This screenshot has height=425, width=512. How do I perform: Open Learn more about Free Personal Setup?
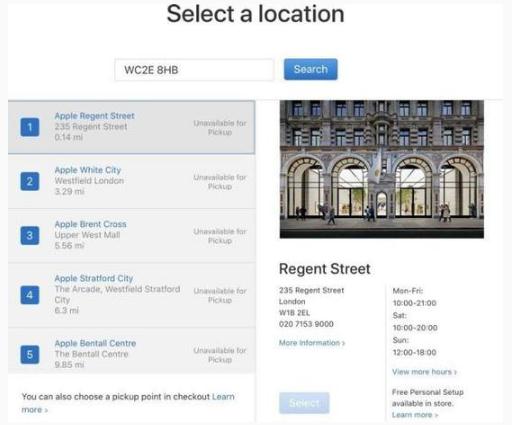(415, 415)
